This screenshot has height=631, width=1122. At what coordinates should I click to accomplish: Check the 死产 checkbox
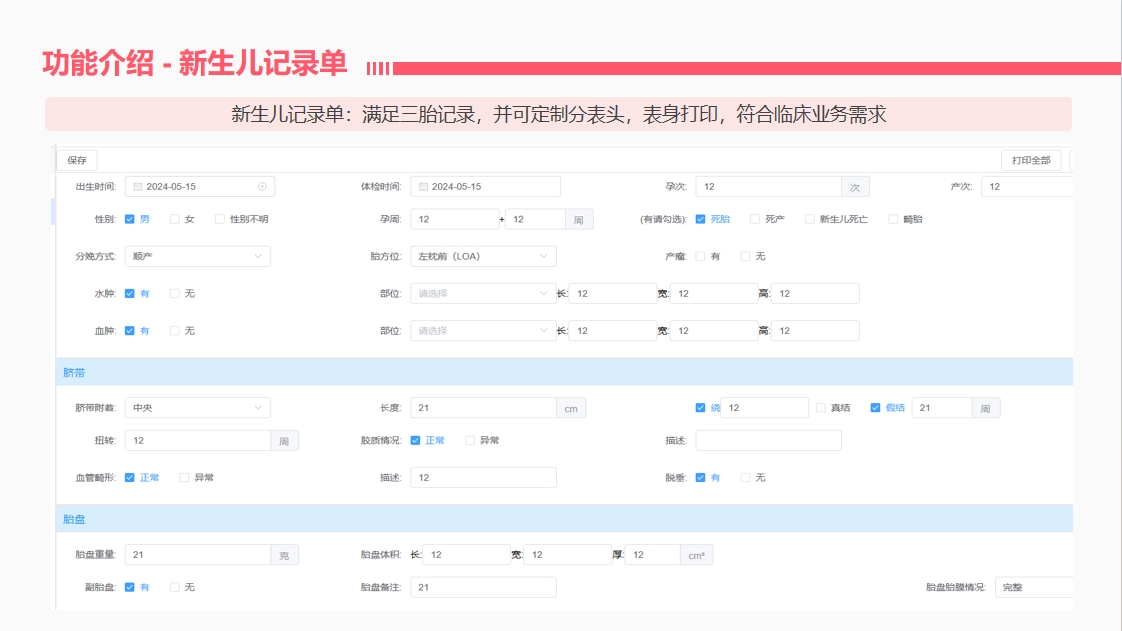(755, 218)
